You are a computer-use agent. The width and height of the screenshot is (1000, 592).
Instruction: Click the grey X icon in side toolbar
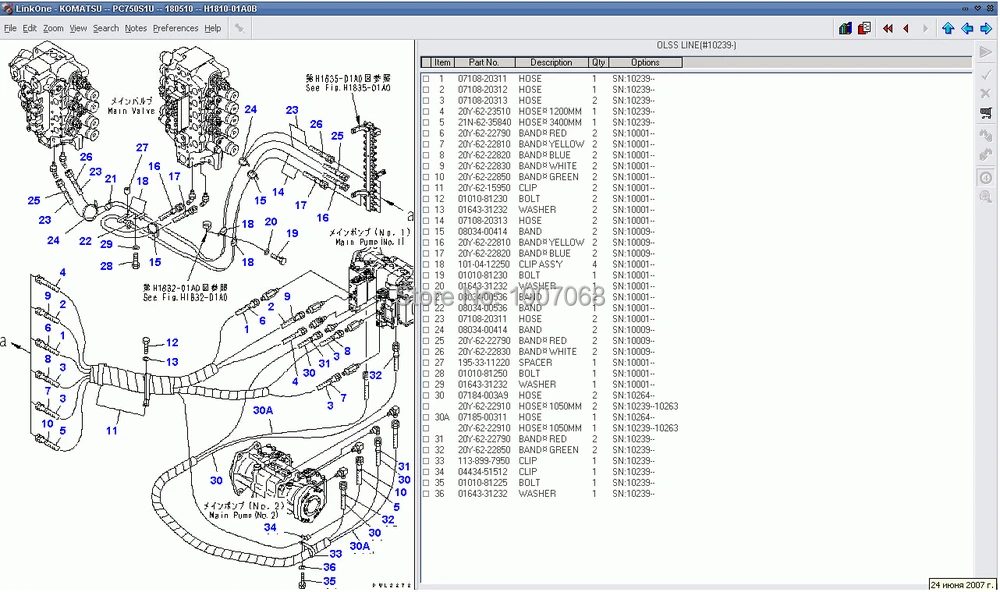click(x=986, y=93)
